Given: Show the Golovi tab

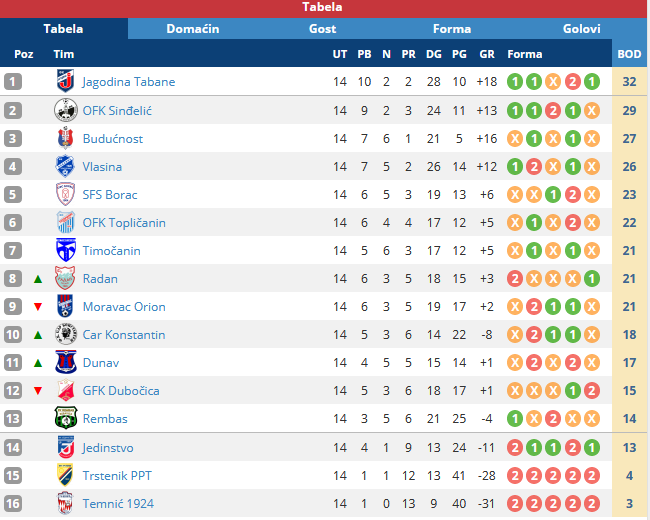Looking at the screenshot, I should tap(582, 29).
